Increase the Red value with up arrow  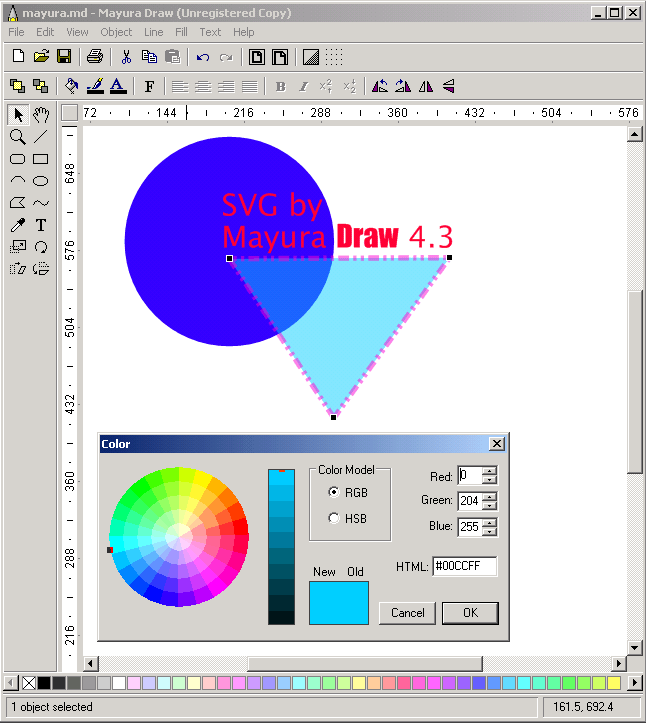[490, 471]
